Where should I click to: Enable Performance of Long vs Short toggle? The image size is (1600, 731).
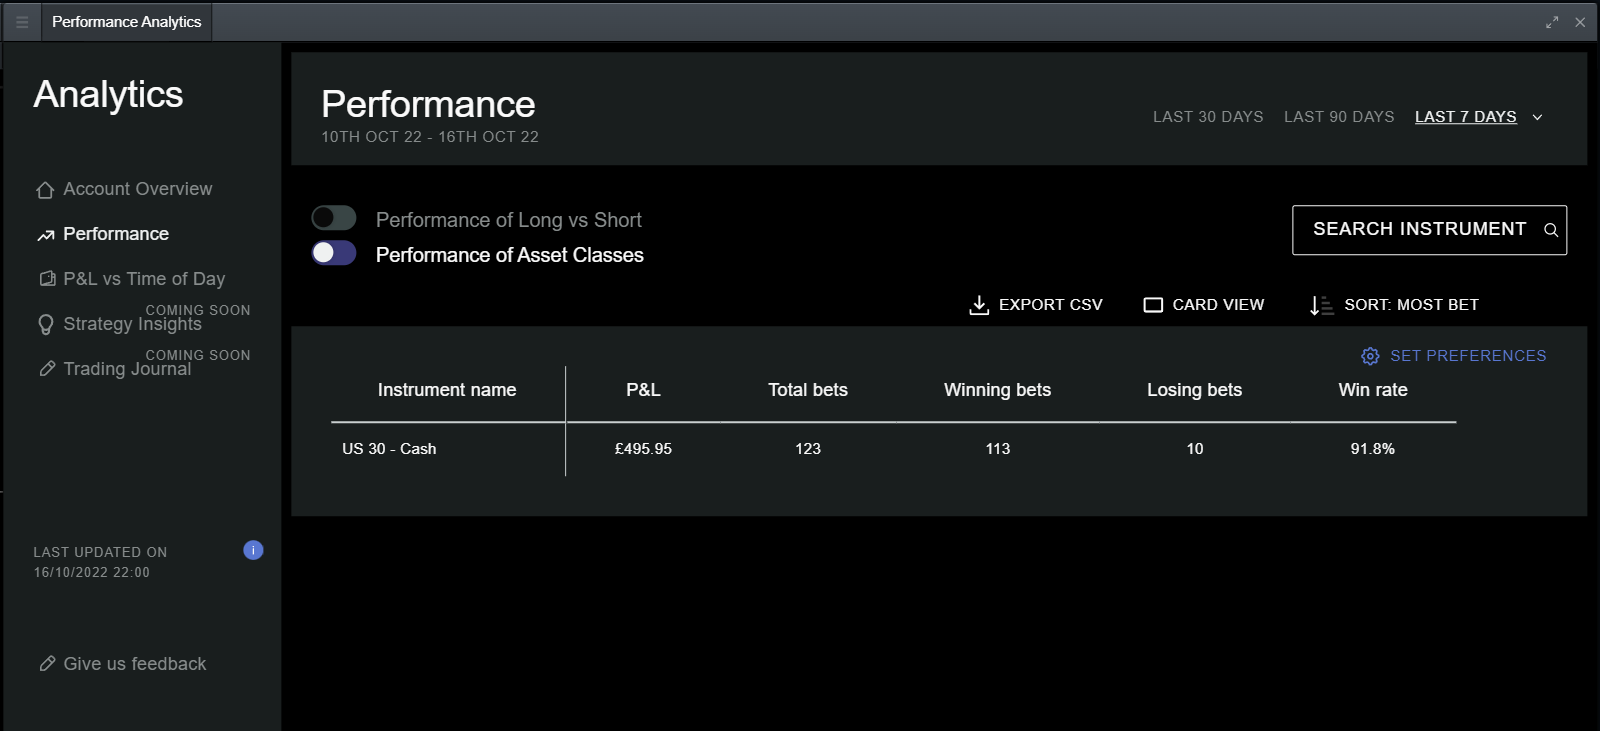click(x=334, y=218)
